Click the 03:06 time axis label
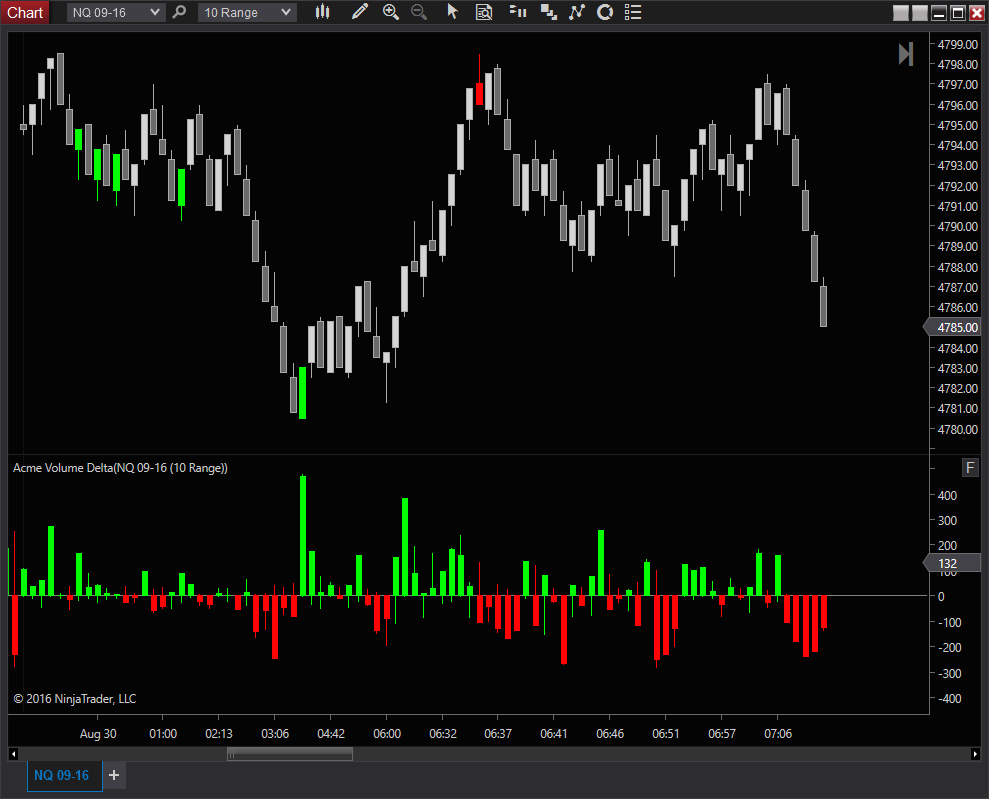989x799 pixels. click(x=275, y=733)
